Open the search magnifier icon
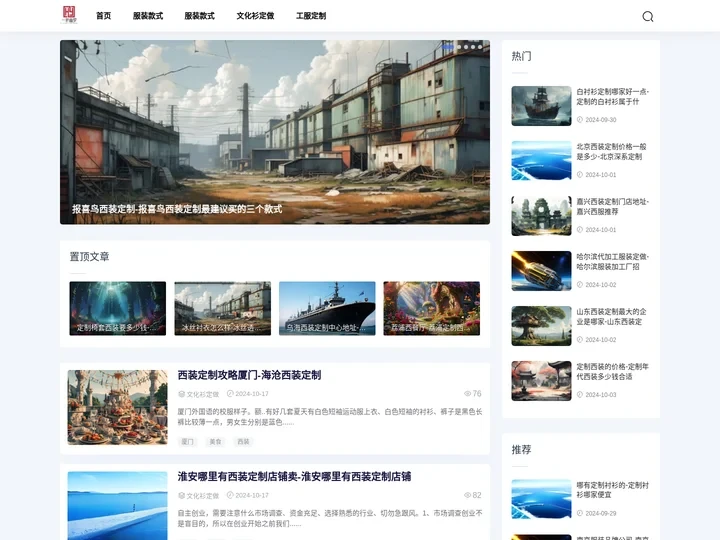720x540 pixels. tap(647, 17)
